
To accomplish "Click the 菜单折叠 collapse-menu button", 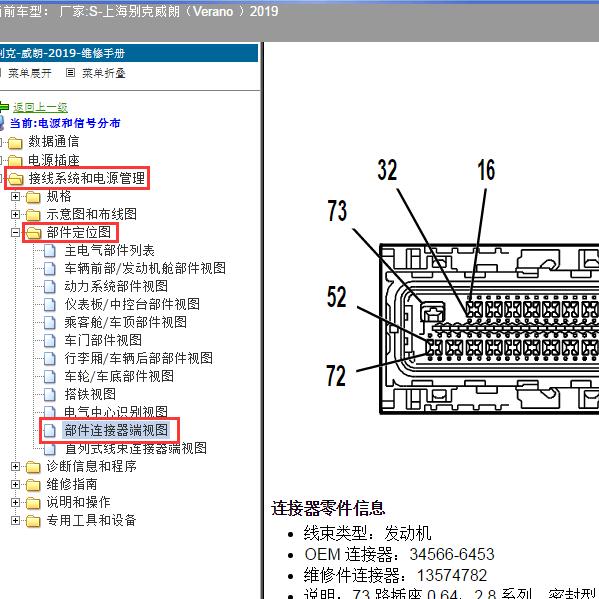I will click(104, 73).
